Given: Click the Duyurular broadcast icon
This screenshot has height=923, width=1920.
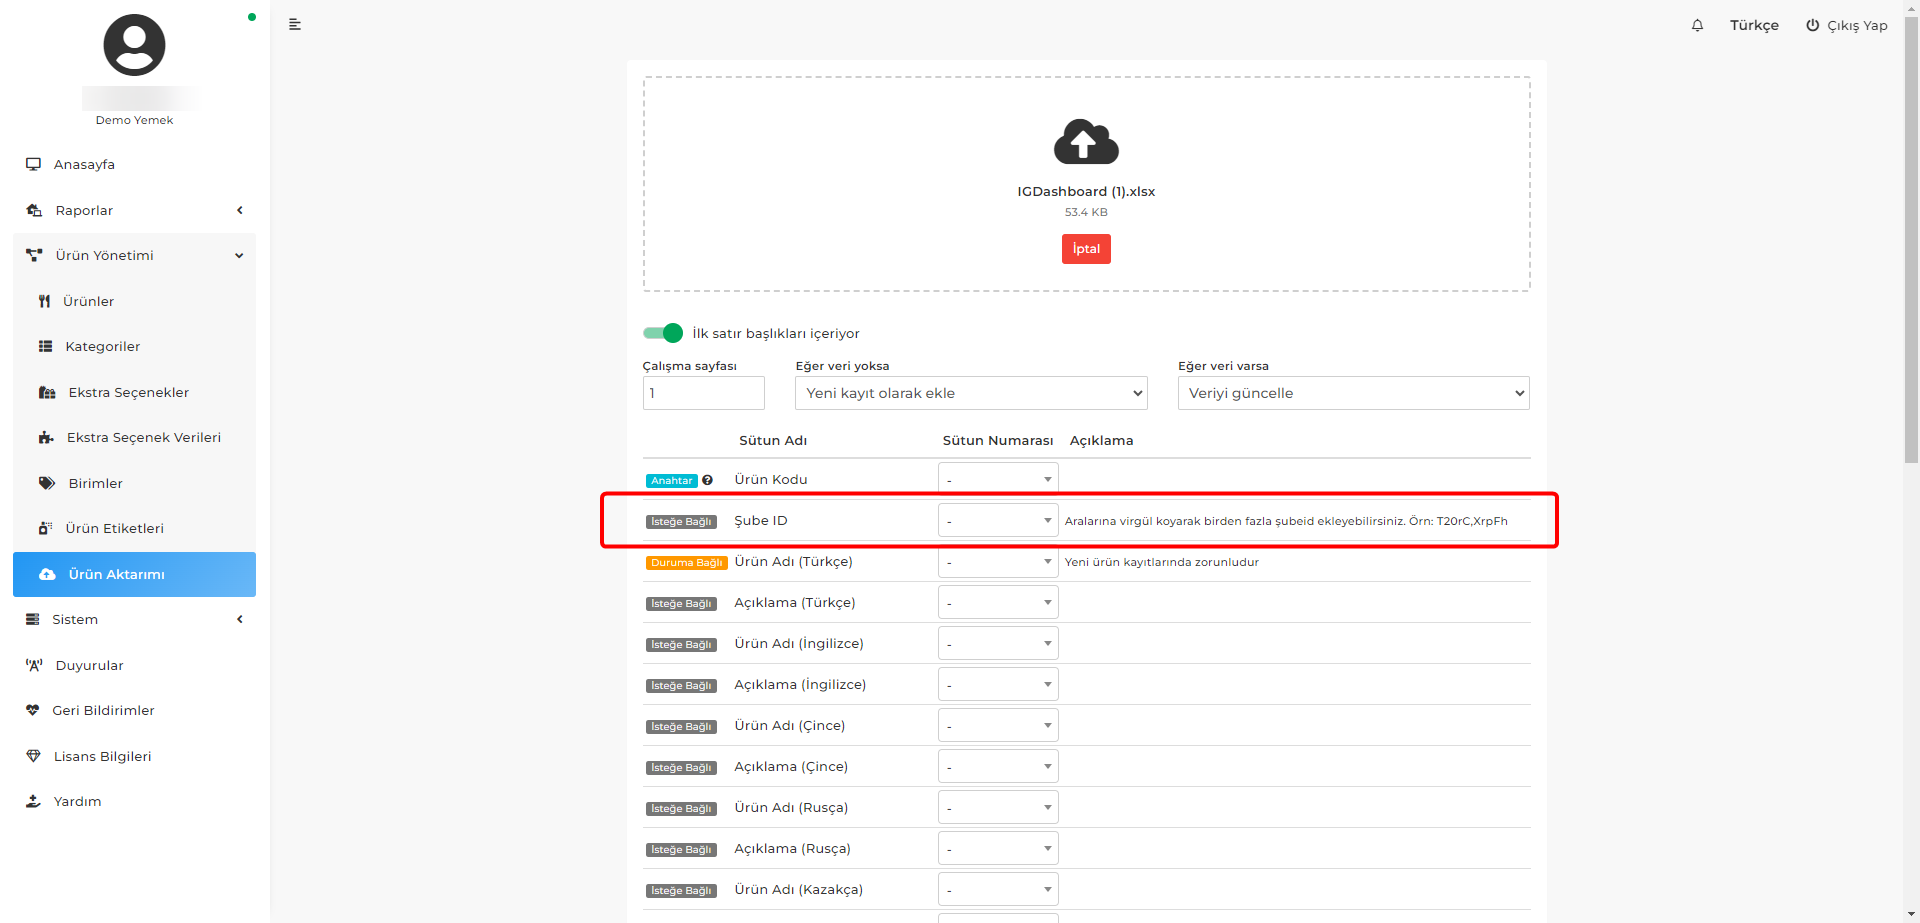Looking at the screenshot, I should click(x=34, y=665).
